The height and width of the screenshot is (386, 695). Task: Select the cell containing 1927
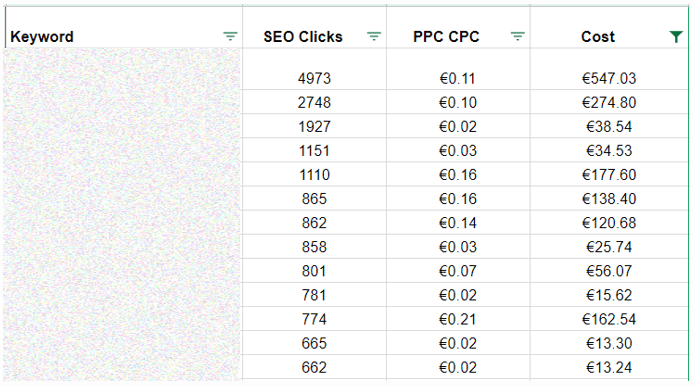pos(314,126)
